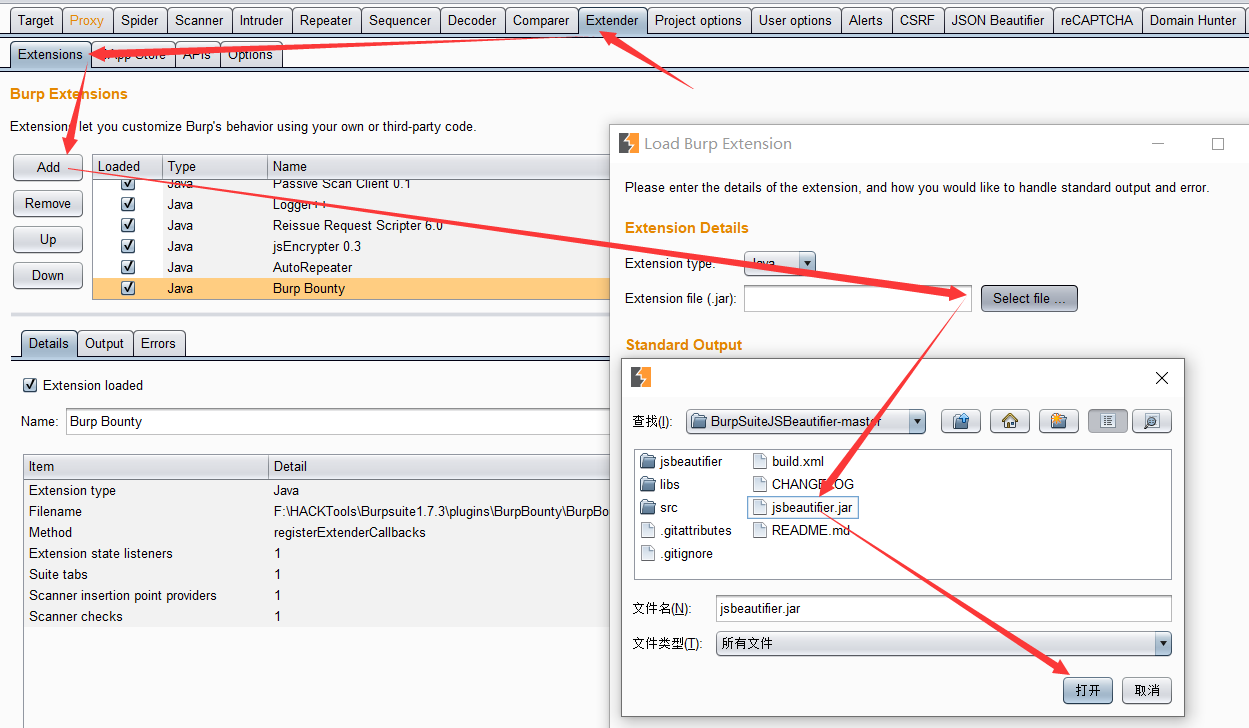This screenshot has width=1249, height=728.
Task: Open the look-in folder dropdown
Action: tap(806, 421)
